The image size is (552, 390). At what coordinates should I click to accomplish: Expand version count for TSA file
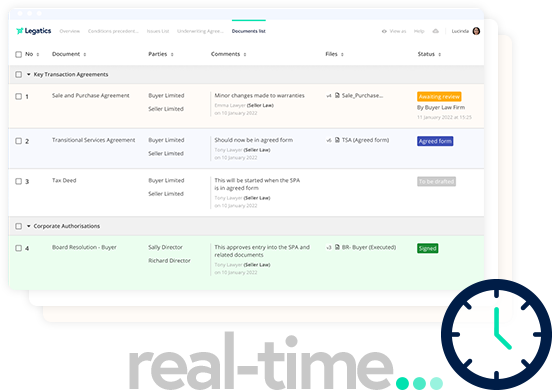pyautogui.click(x=329, y=140)
